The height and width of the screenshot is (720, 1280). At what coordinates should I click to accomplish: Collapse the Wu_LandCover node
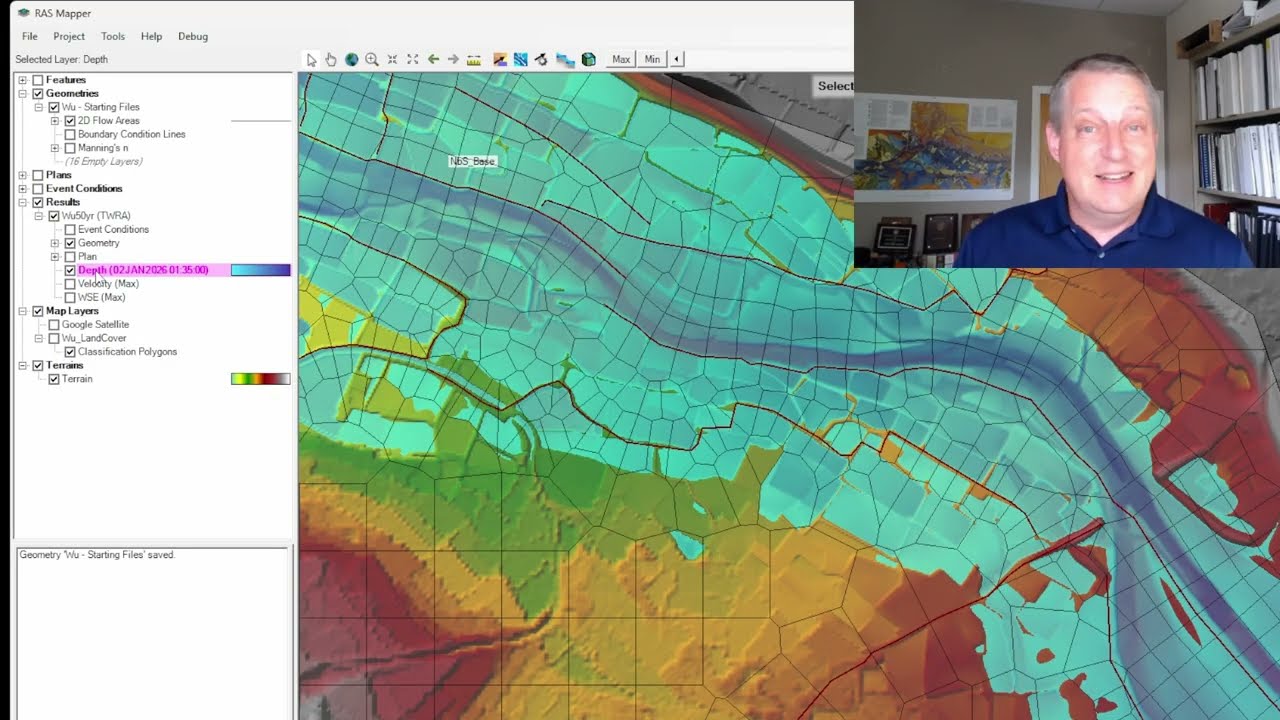39,338
